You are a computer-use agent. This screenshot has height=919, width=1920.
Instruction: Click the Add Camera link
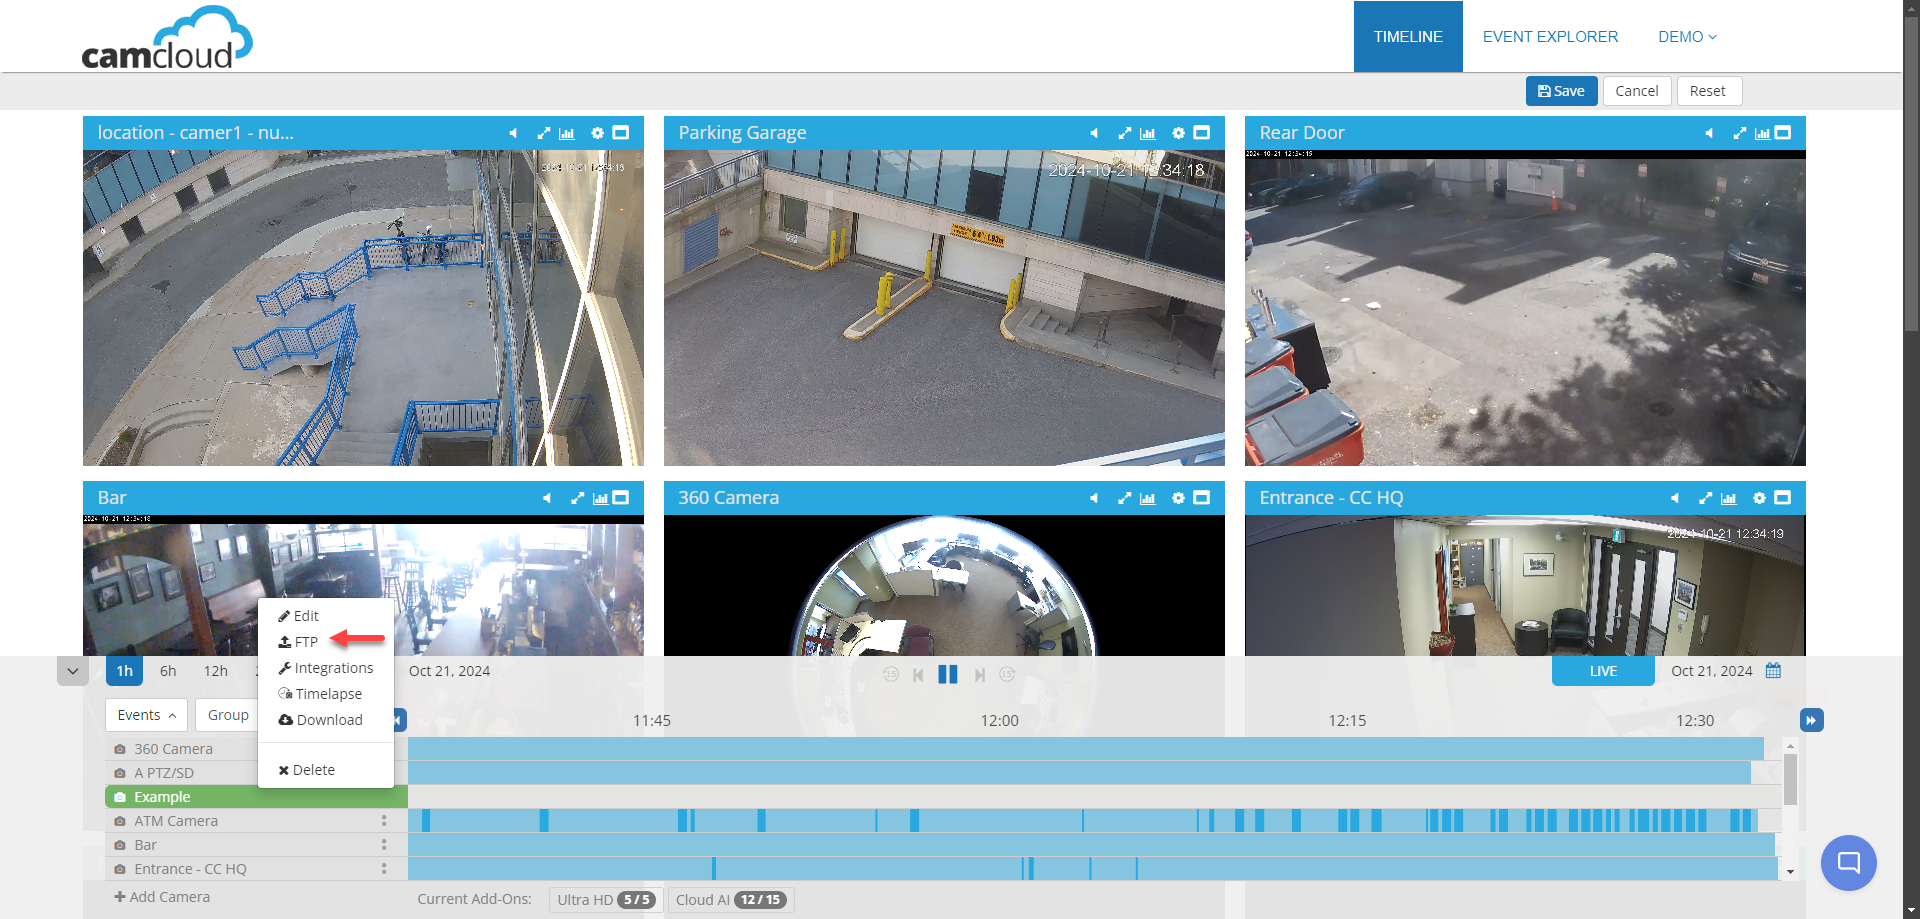click(162, 897)
